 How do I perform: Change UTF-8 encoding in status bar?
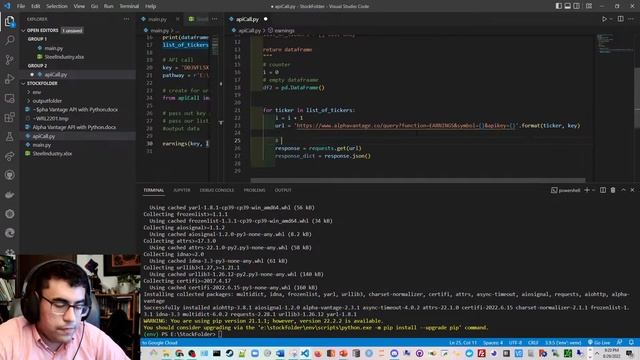pyautogui.click(x=515, y=342)
